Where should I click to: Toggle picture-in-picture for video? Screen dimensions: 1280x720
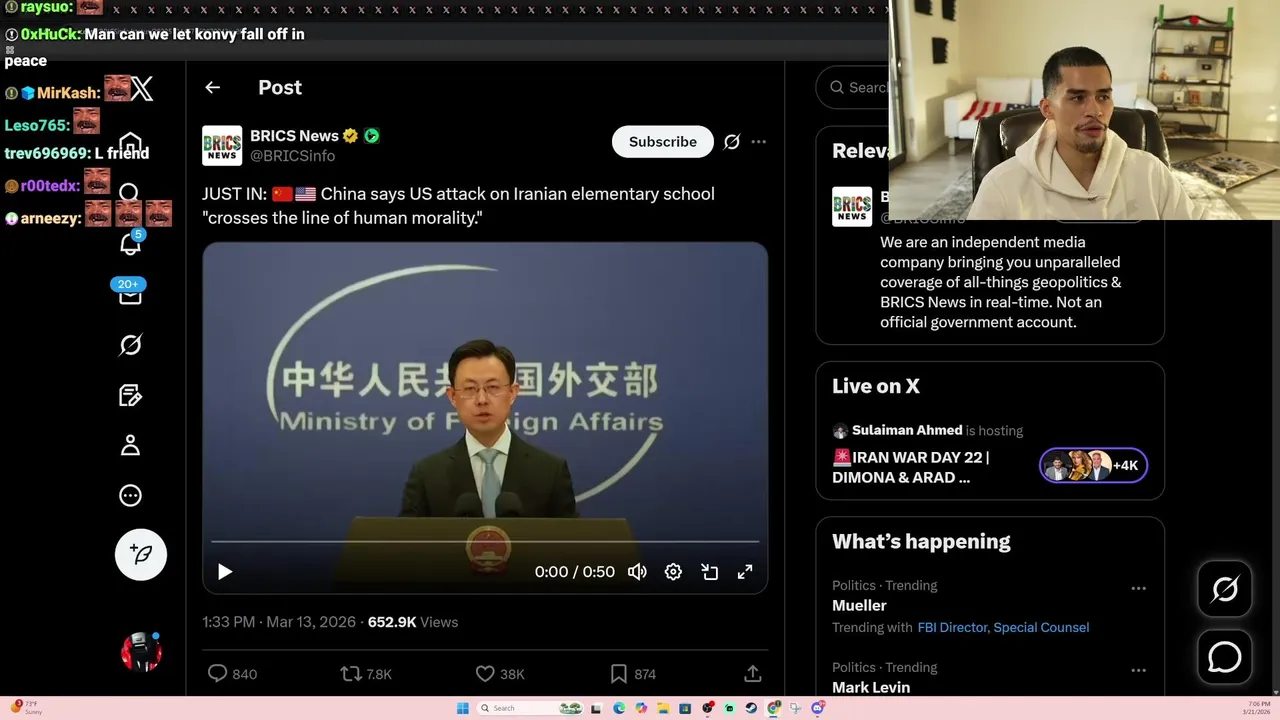709,572
